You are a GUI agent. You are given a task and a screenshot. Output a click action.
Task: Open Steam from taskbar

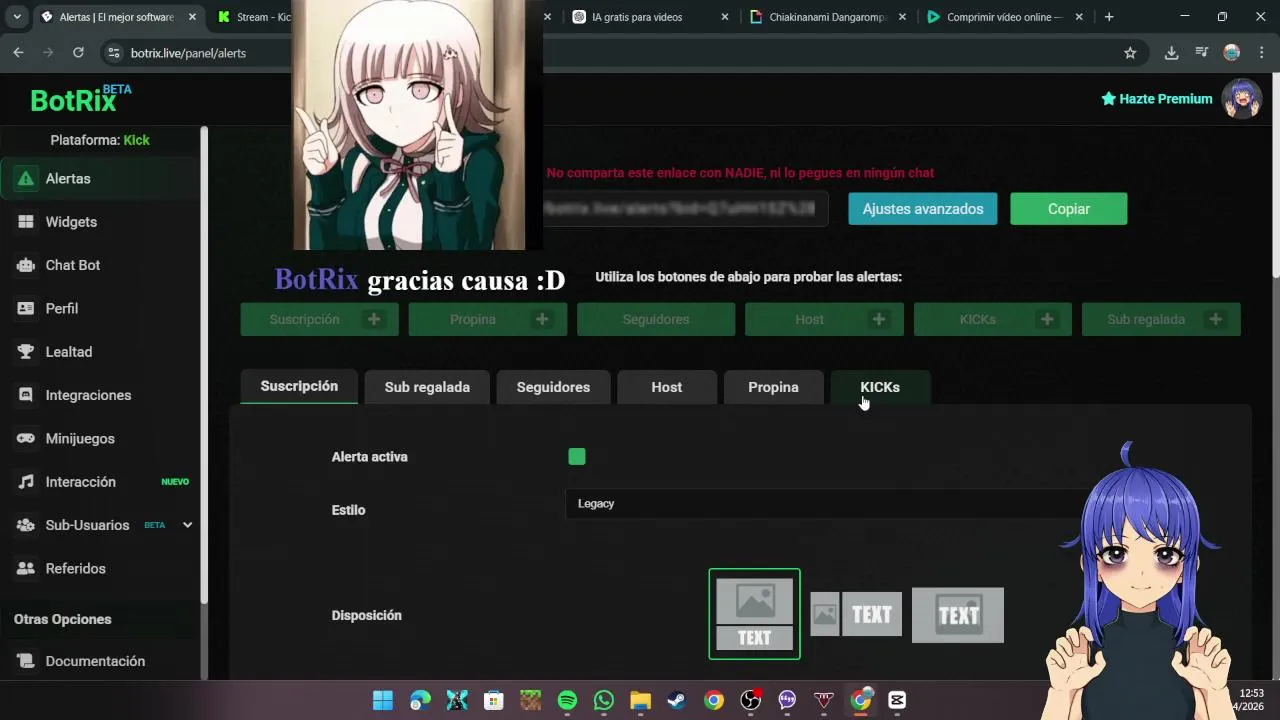click(677, 700)
